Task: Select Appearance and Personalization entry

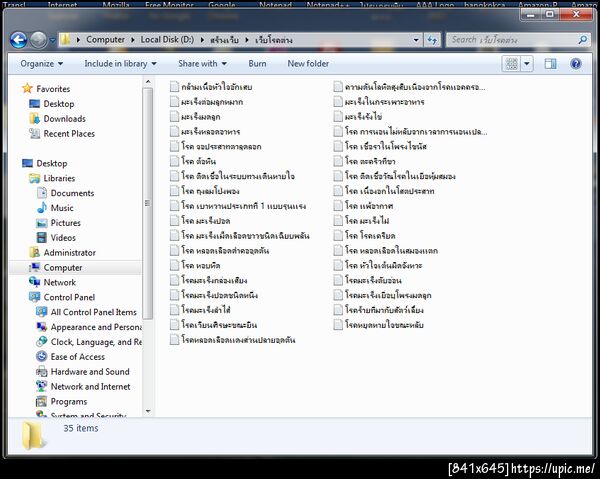Action: [x=96, y=327]
